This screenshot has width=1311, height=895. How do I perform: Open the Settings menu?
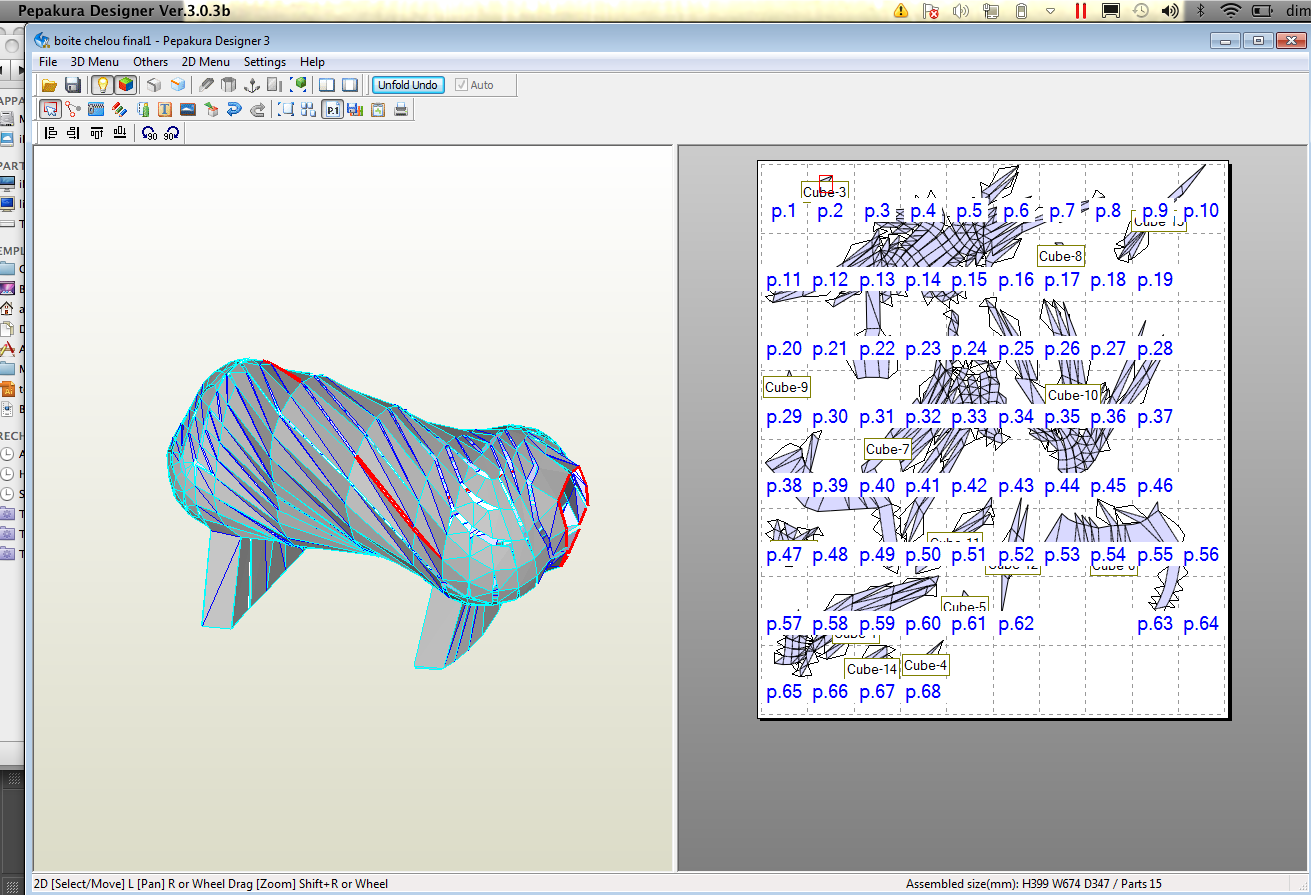click(265, 62)
